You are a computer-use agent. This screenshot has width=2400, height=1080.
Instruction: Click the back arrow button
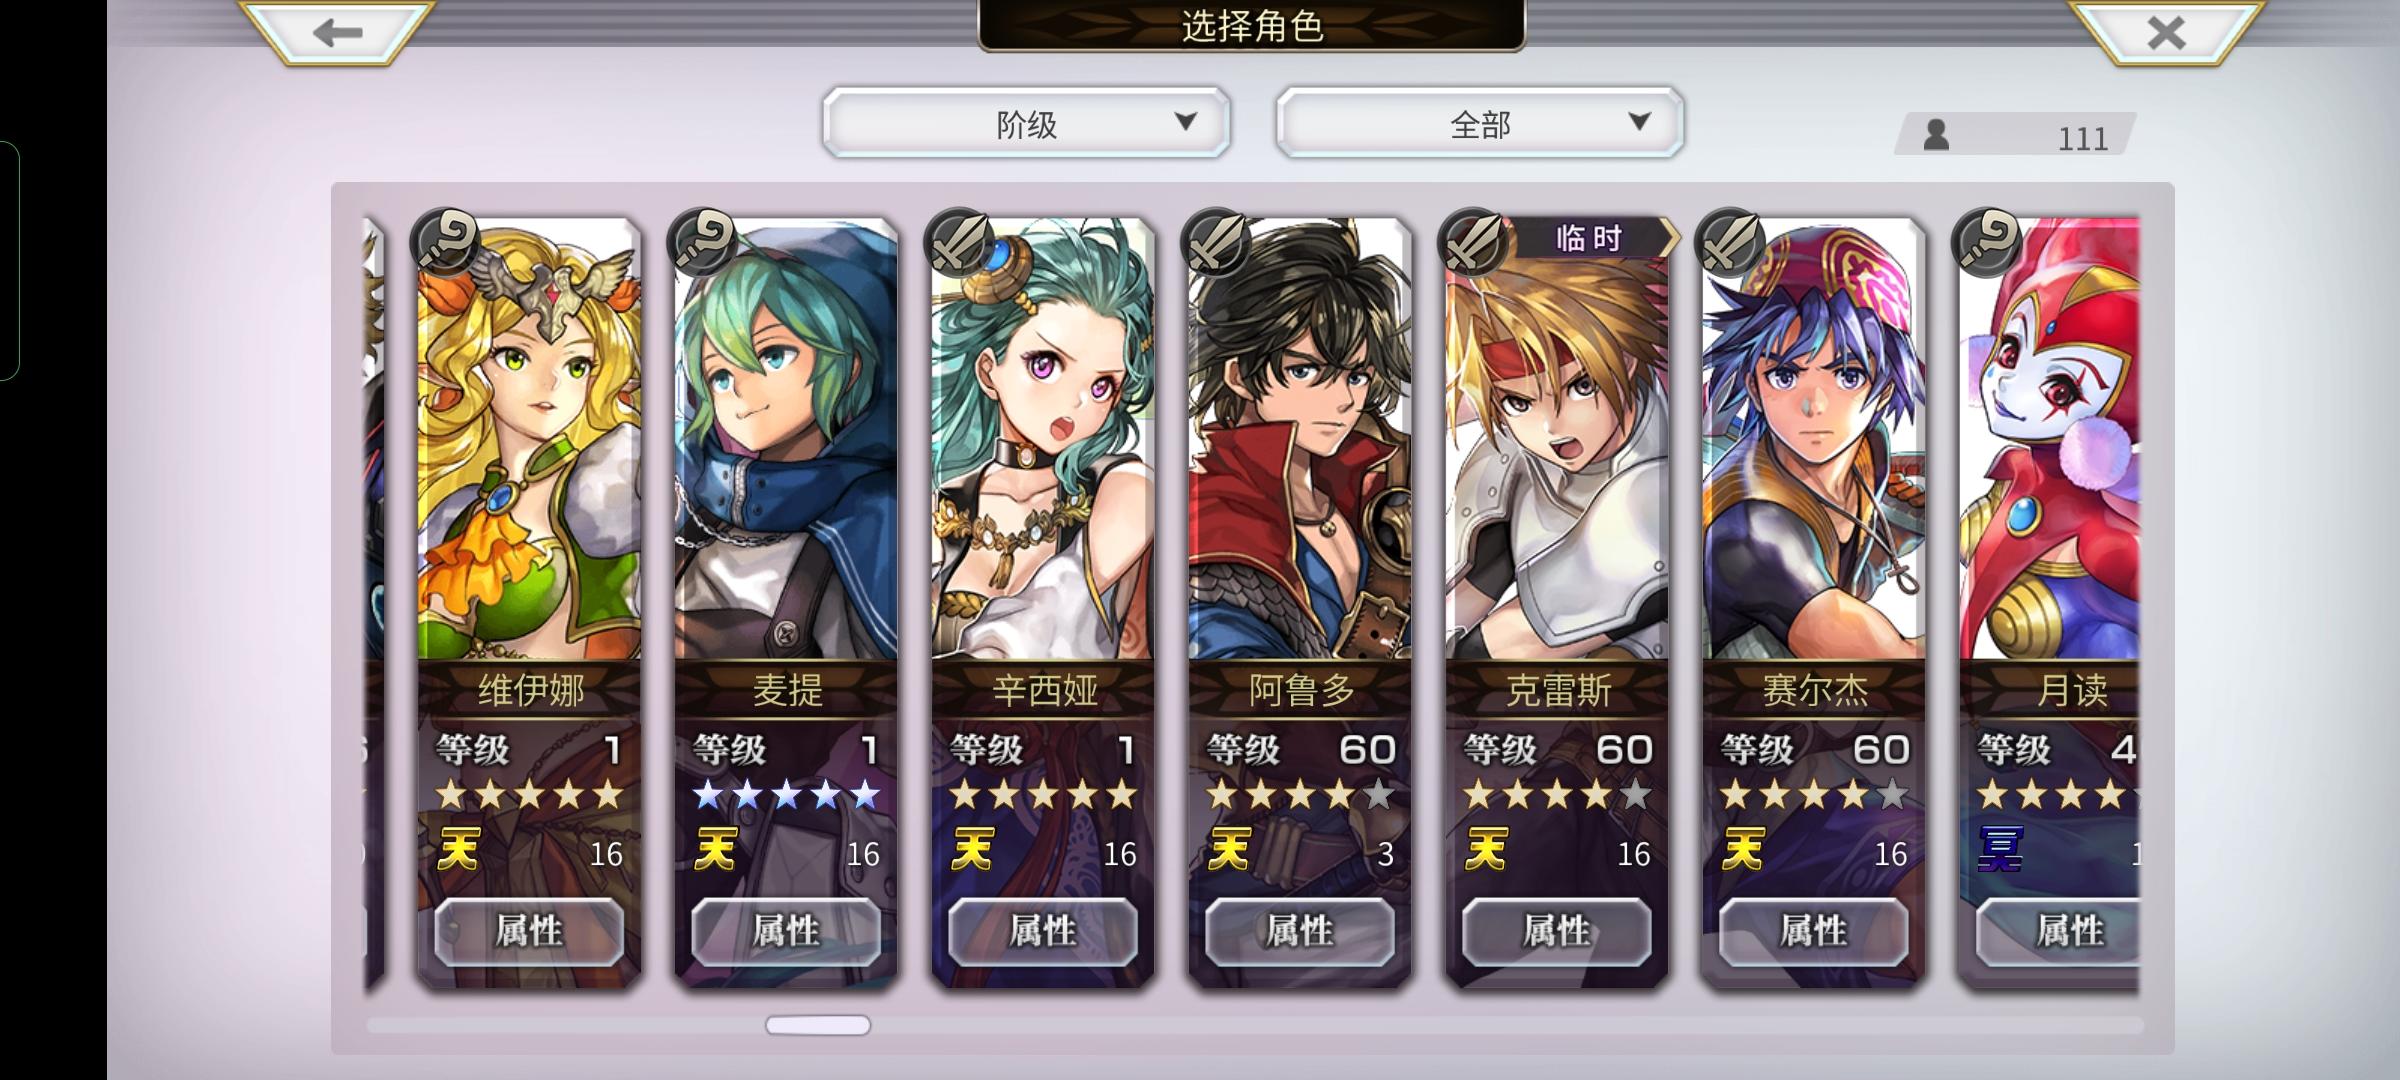point(337,32)
